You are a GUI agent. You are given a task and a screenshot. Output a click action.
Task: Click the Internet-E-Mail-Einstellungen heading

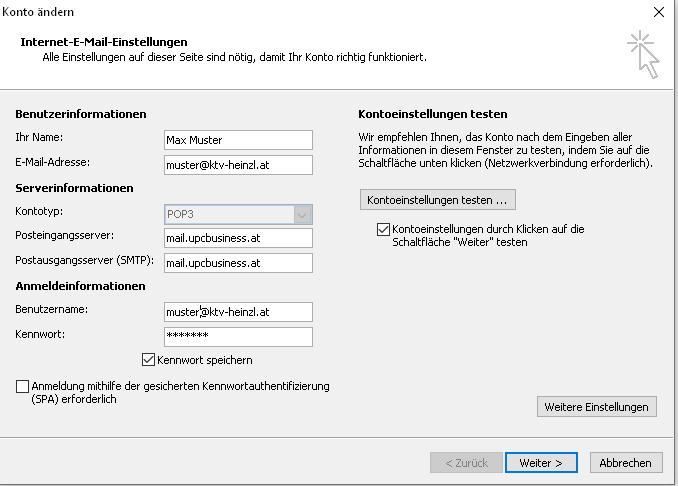click(x=104, y=42)
